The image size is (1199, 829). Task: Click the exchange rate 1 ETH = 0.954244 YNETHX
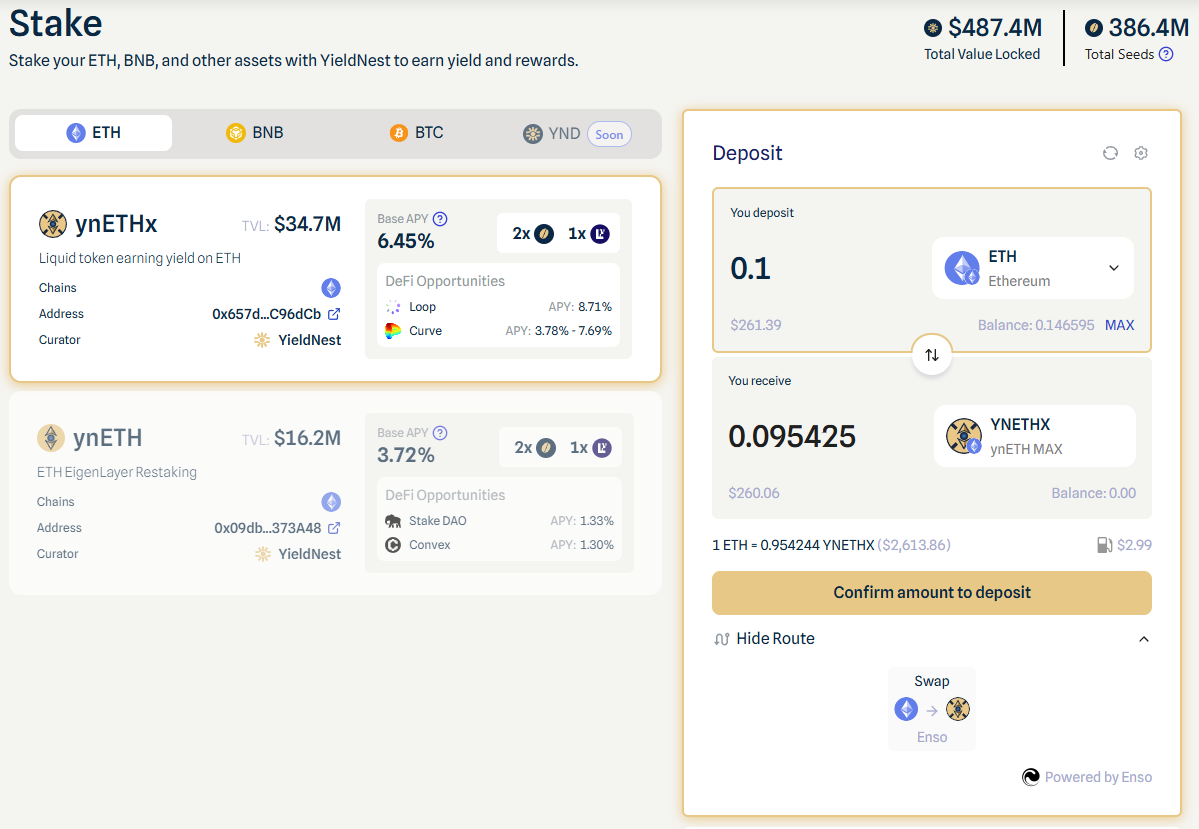coord(793,545)
